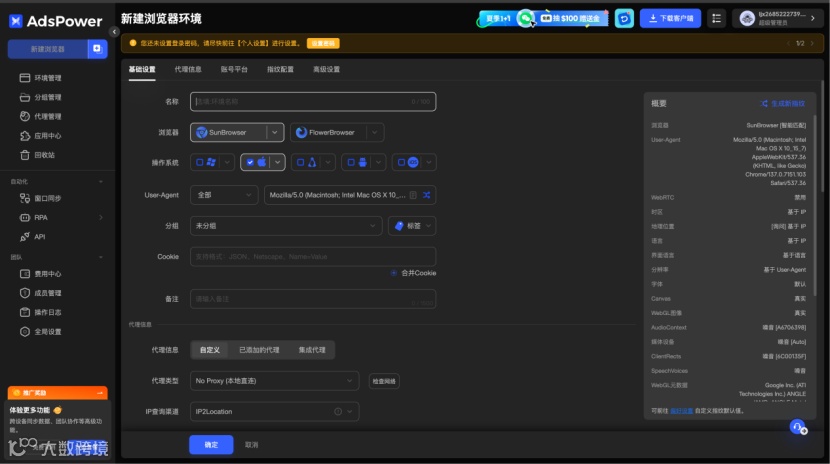Open 分组管理 folder icon in sidebar

pos(24,97)
